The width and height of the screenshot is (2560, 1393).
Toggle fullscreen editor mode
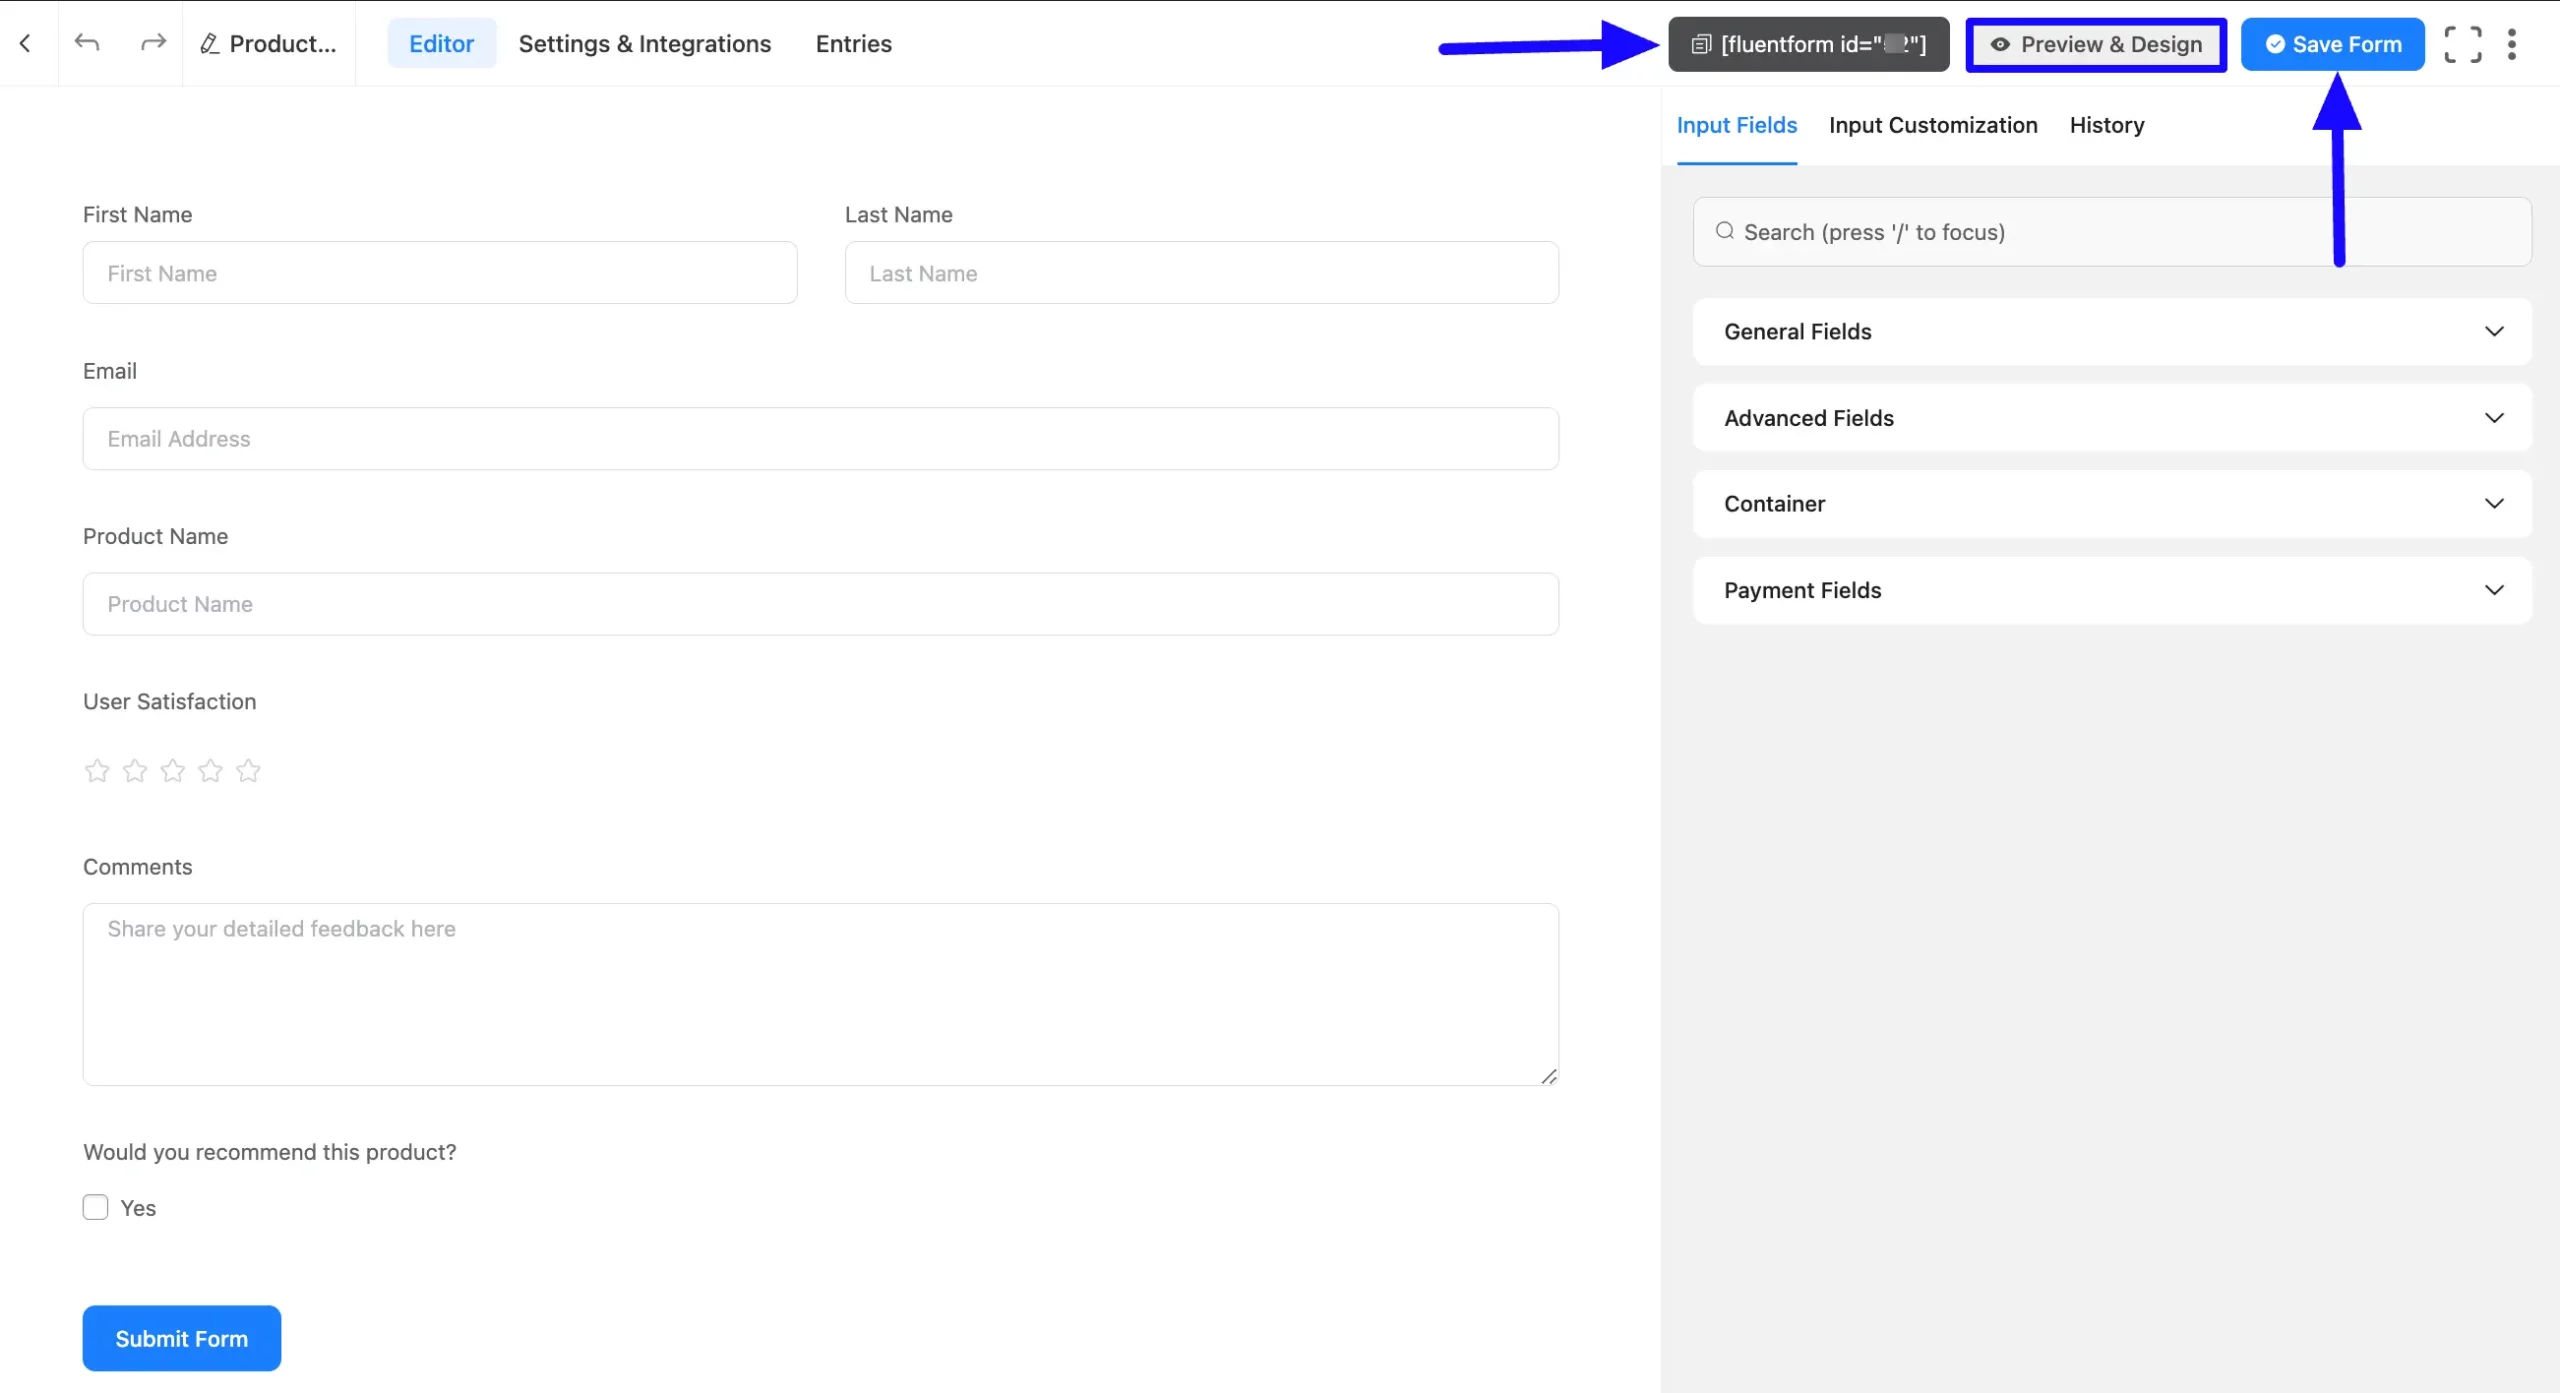pos(2463,44)
